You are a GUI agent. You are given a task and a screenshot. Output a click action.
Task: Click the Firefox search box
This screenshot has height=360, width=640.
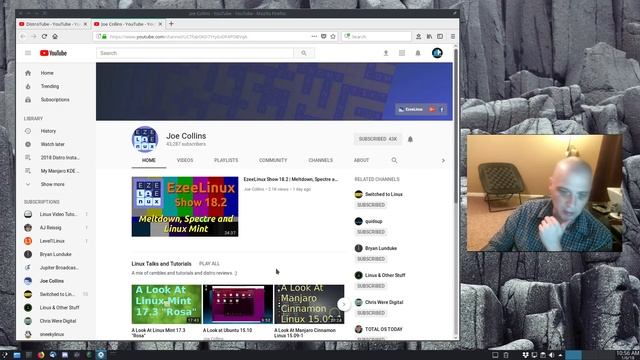click(376, 37)
